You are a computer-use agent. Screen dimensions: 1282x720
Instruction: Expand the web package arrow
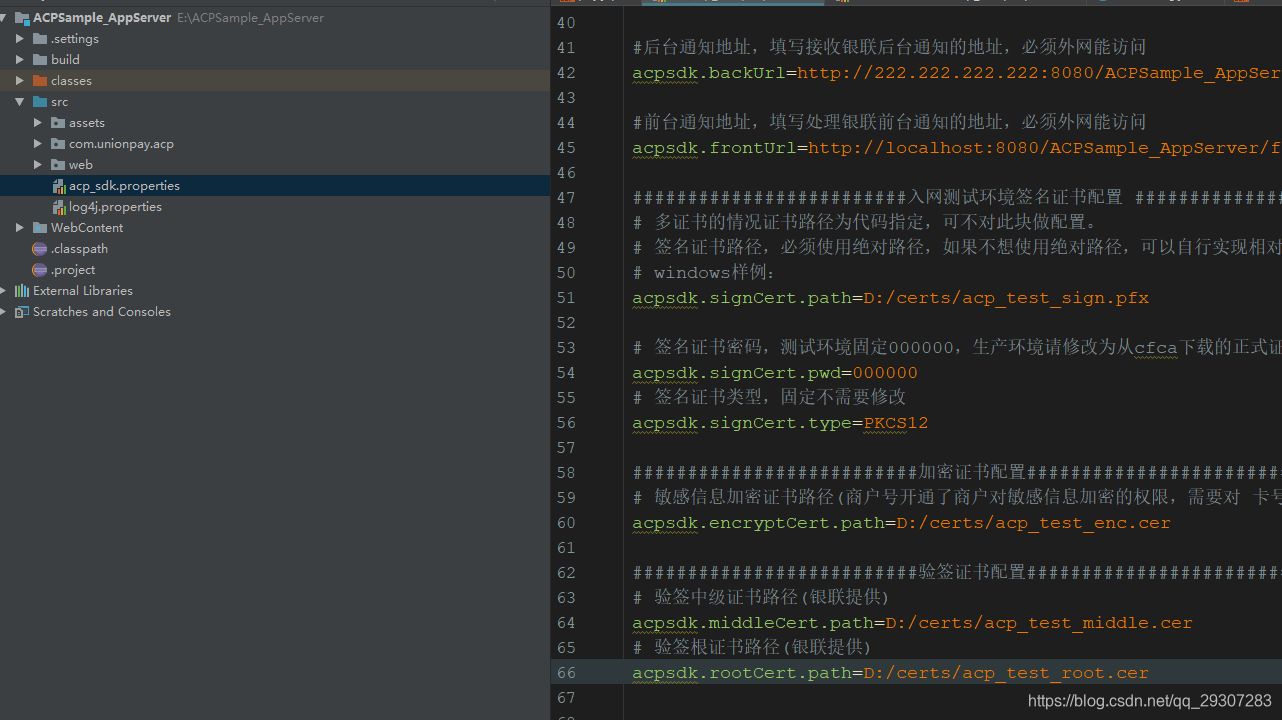[38, 165]
